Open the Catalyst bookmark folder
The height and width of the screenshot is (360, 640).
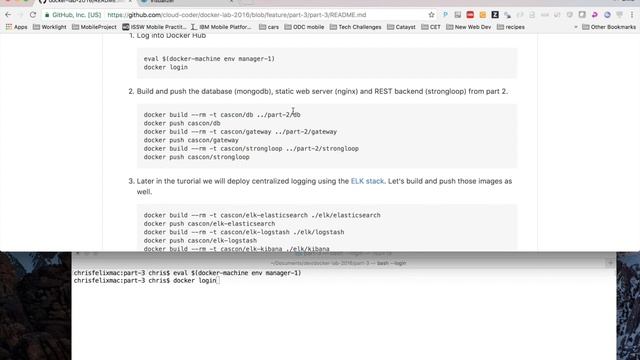click(x=401, y=27)
